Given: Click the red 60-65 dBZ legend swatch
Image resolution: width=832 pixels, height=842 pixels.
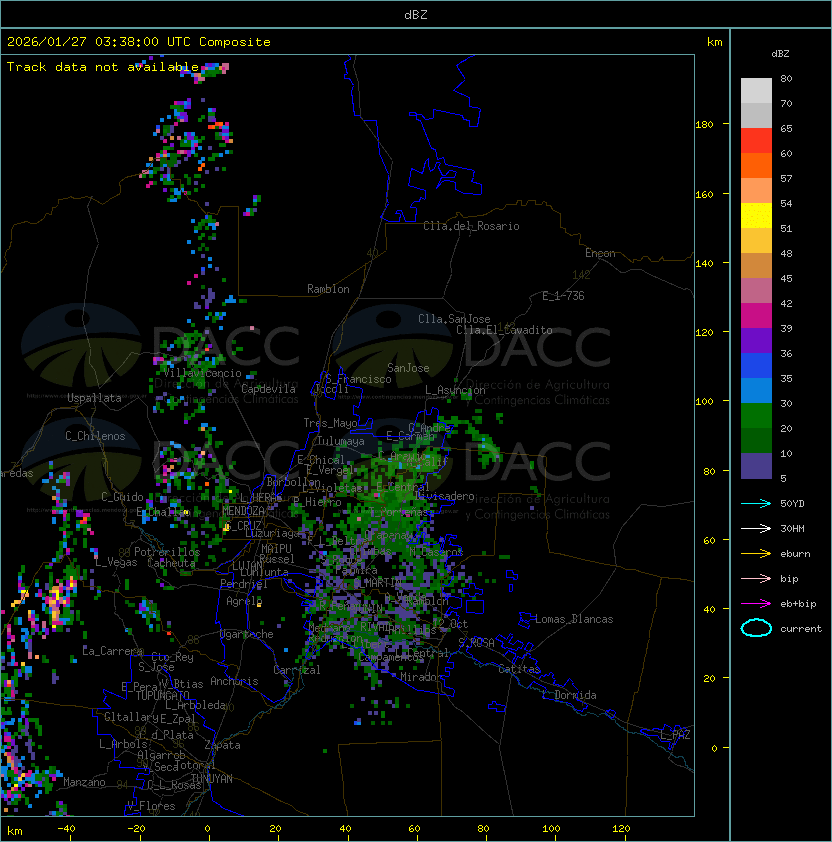Looking at the screenshot, I should [756, 141].
